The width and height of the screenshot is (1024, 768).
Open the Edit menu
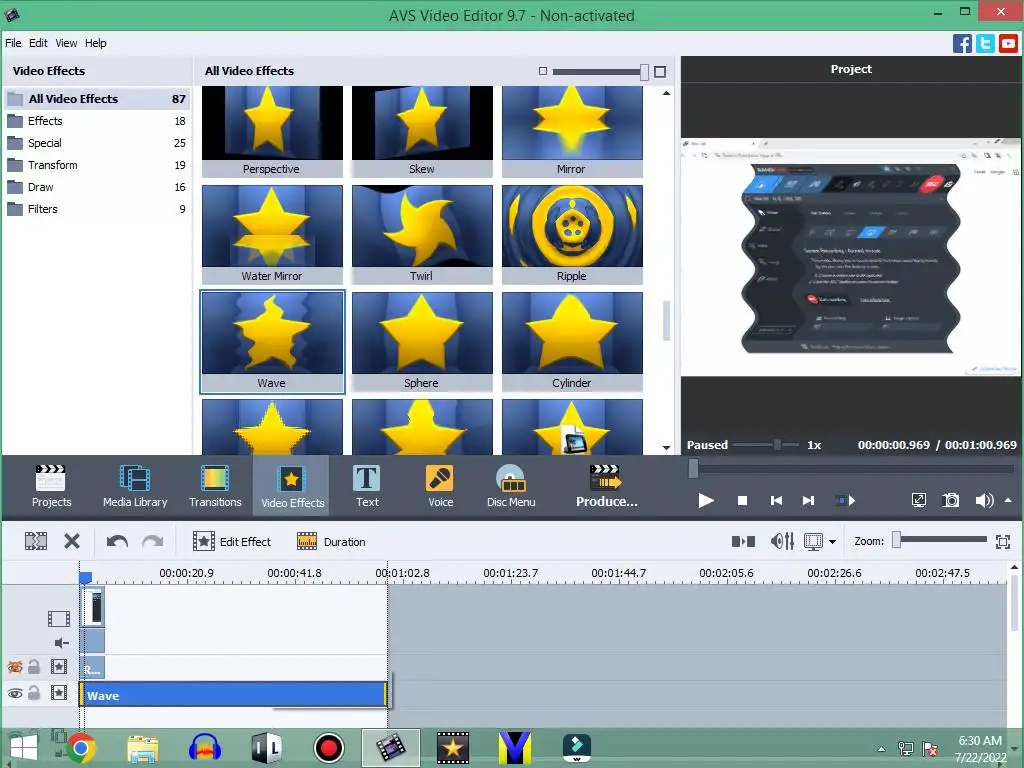pyautogui.click(x=38, y=43)
